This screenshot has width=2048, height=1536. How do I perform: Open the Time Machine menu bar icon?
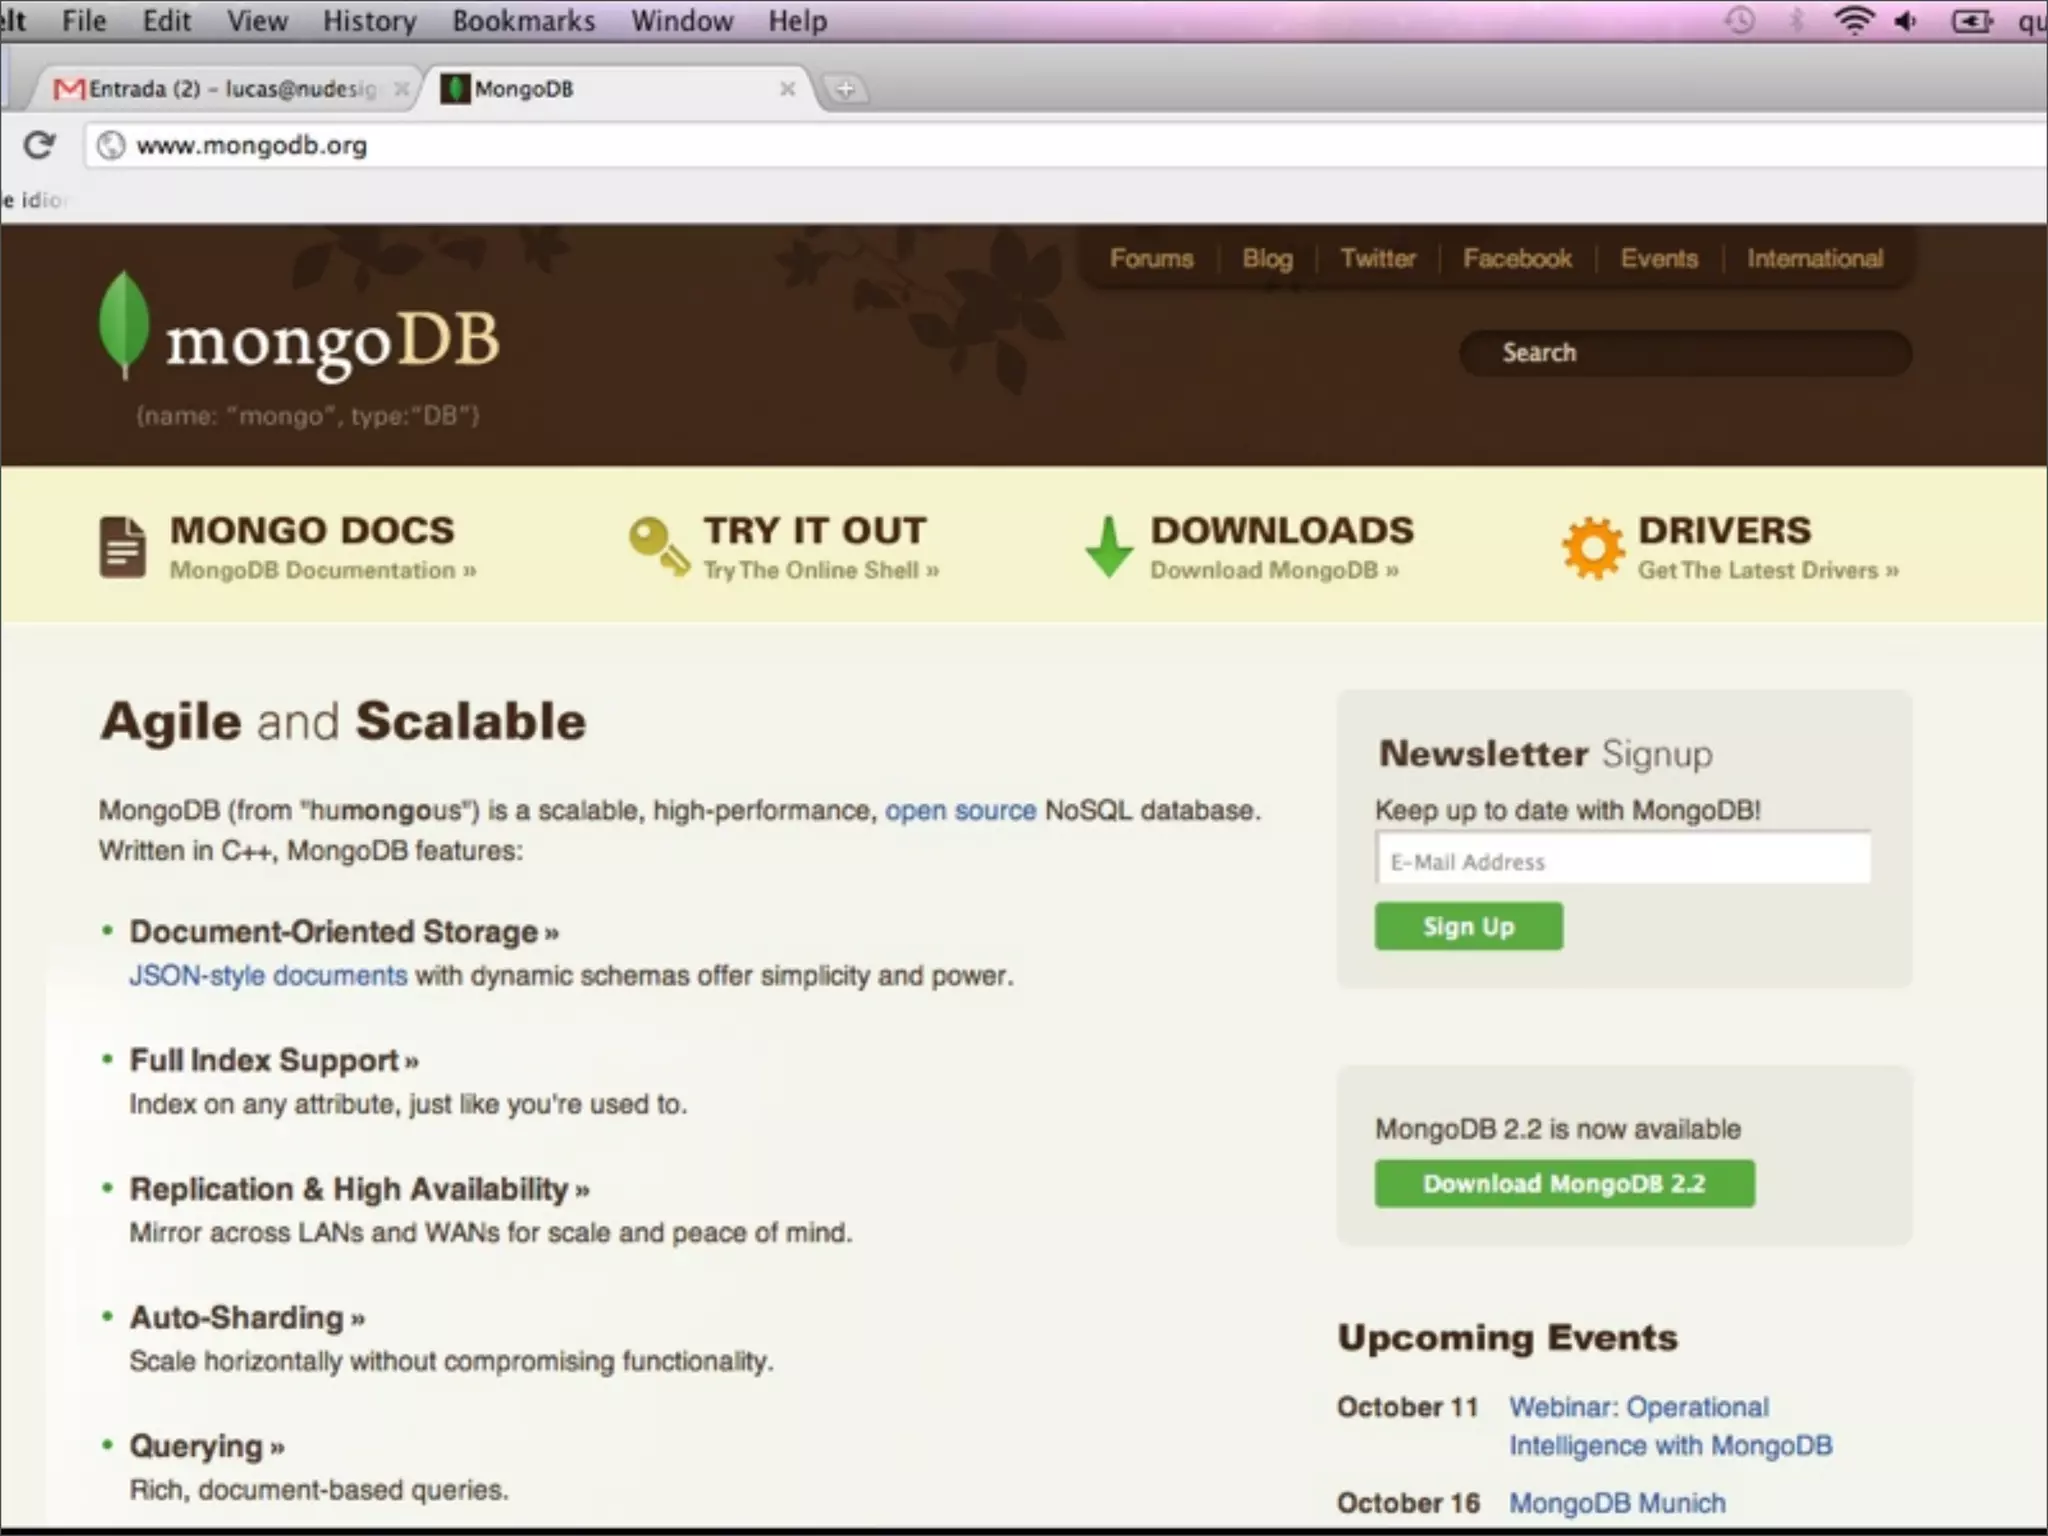point(1740,21)
